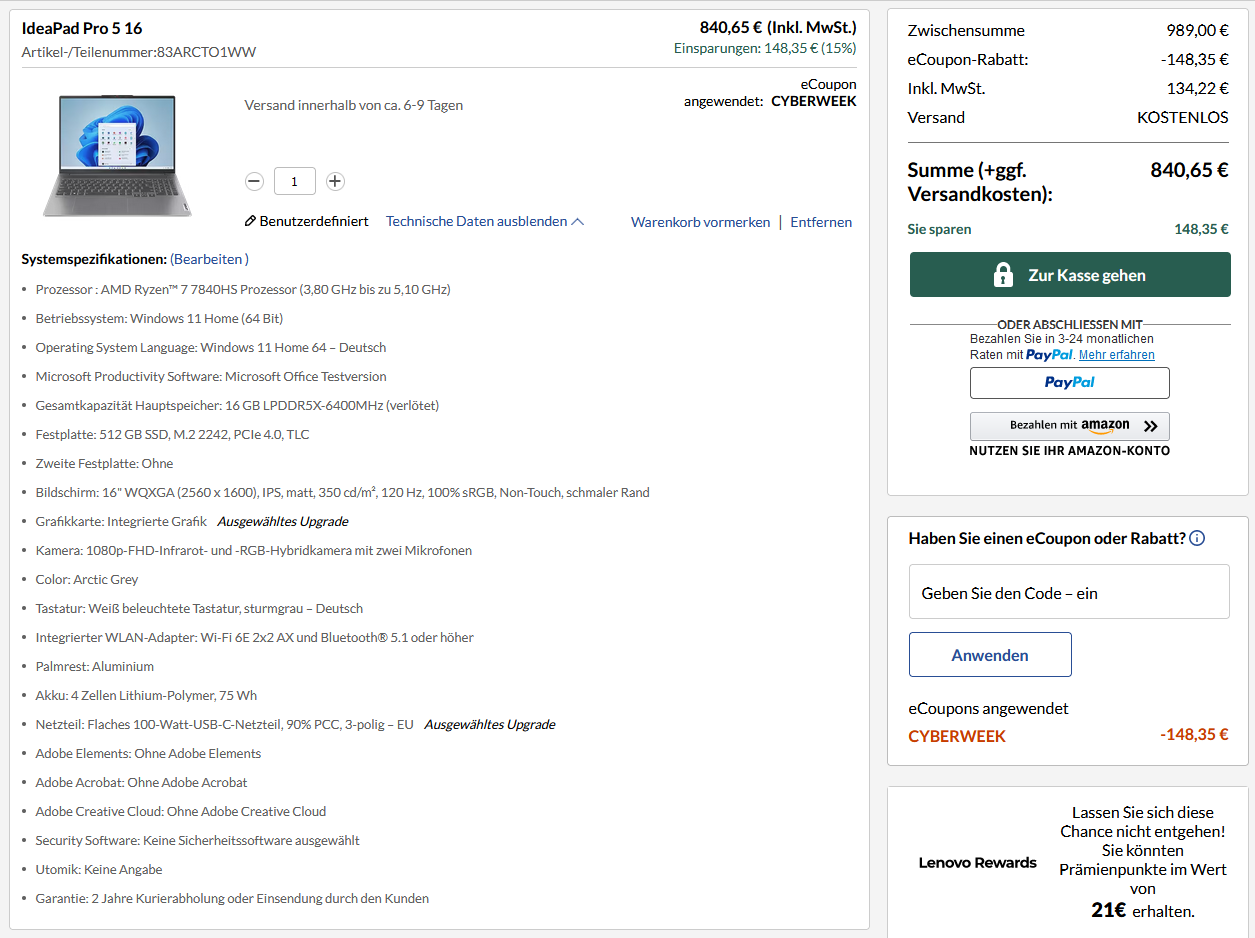
Task: Click Ausgewähltes Upgrade next to Netzteil
Action: point(490,724)
